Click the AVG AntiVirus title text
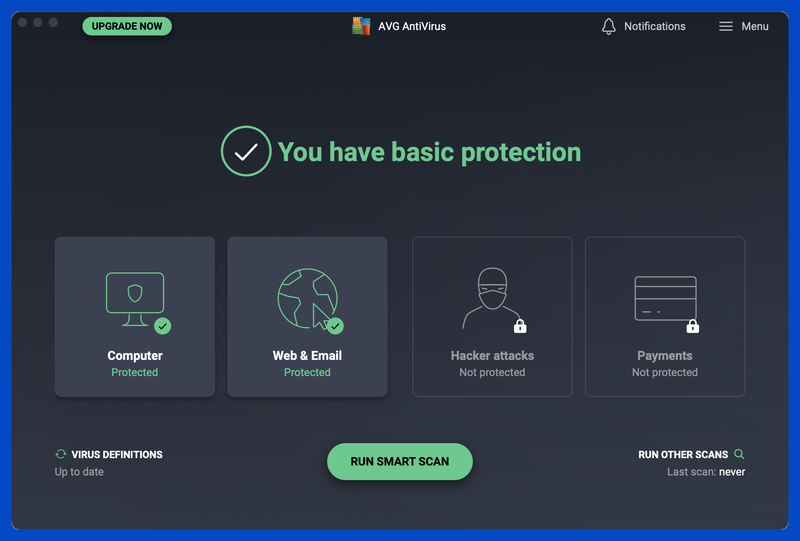Image resolution: width=800 pixels, height=541 pixels. point(412,26)
